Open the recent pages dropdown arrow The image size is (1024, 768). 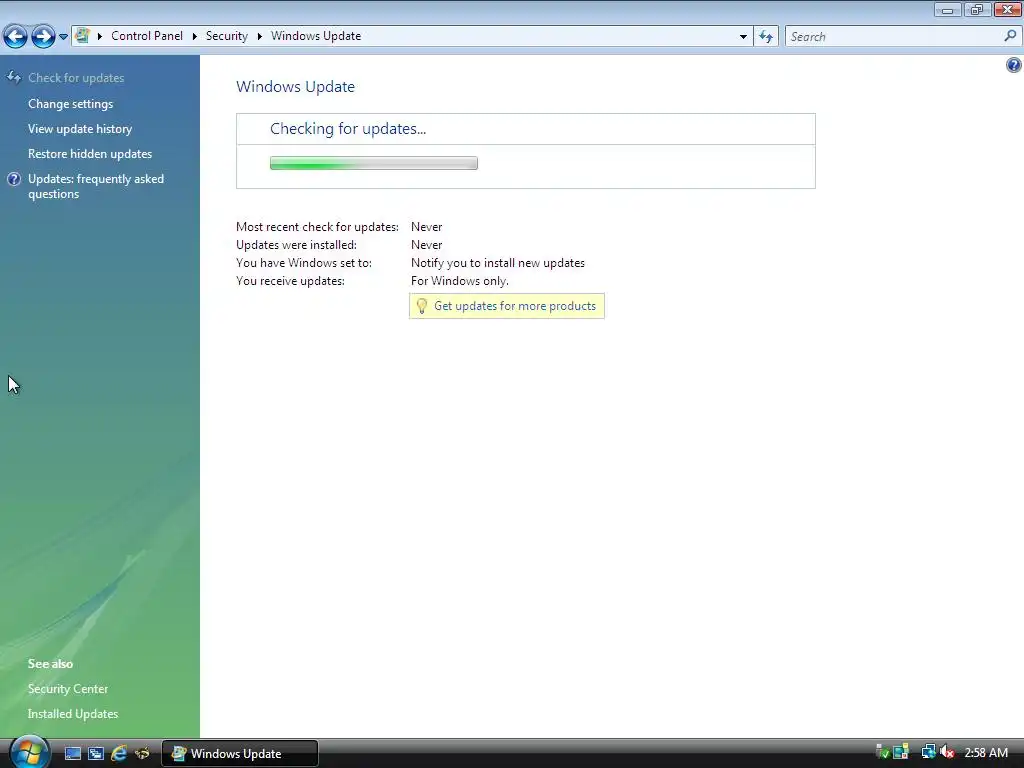coord(63,37)
